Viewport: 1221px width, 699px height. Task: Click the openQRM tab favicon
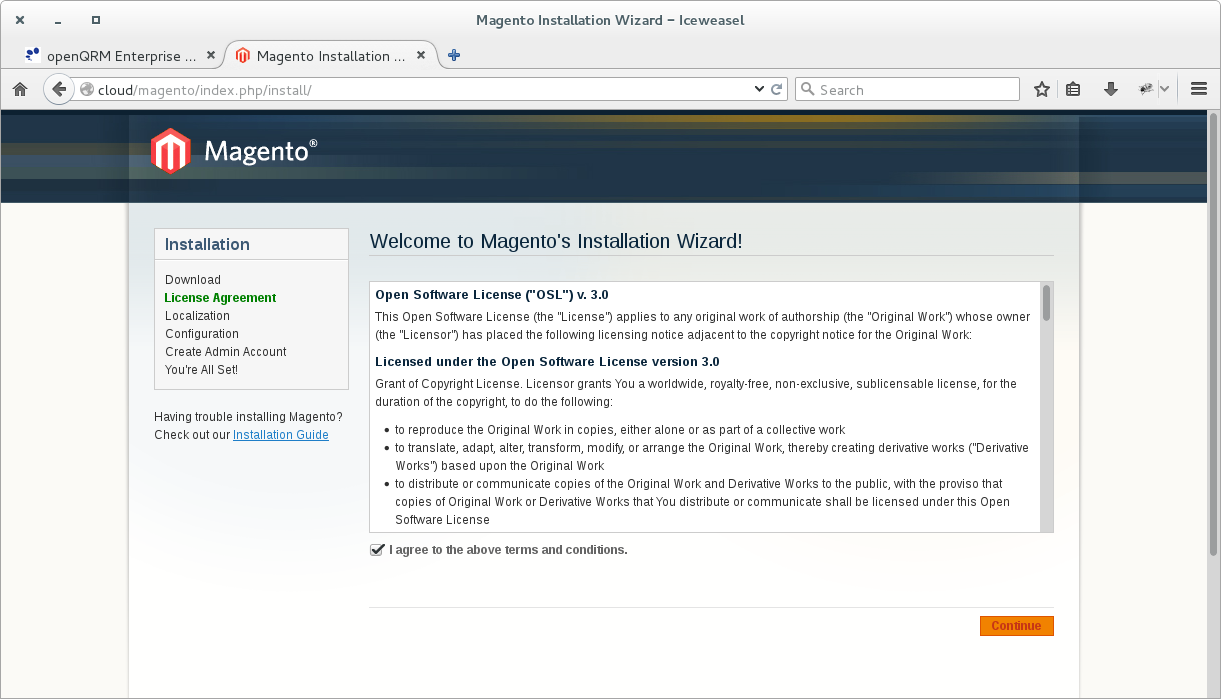pyautogui.click(x=34, y=56)
